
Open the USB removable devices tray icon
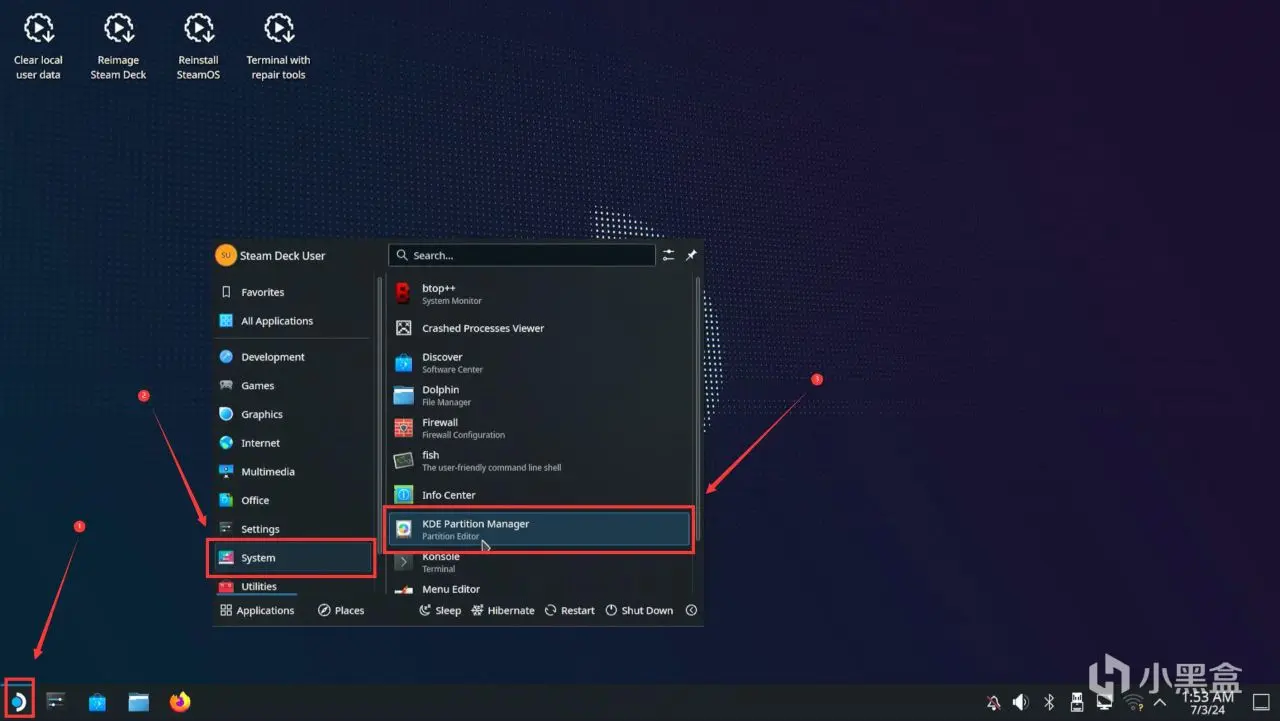click(x=1077, y=702)
